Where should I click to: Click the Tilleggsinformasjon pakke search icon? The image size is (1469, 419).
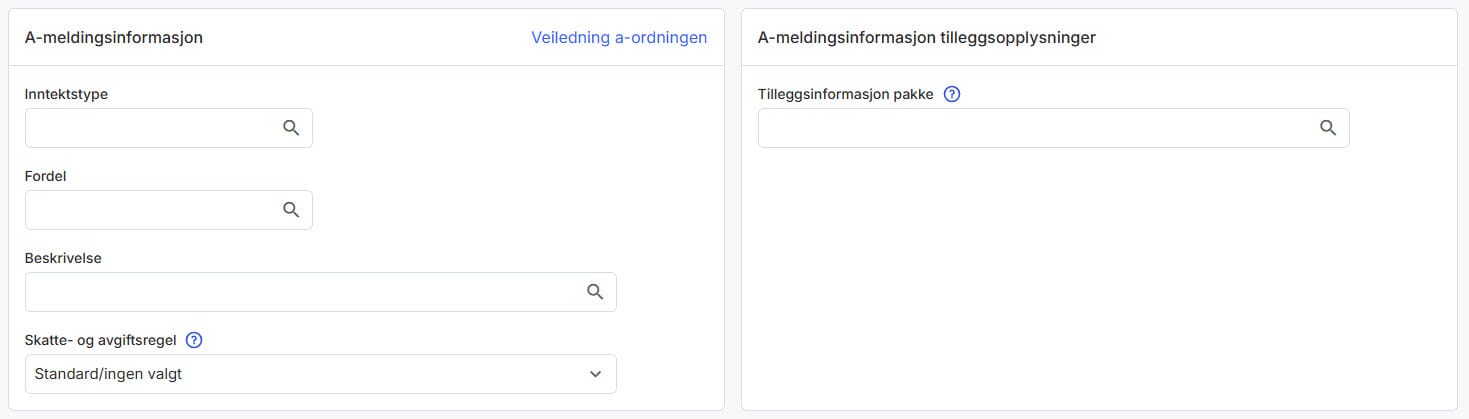point(1328,128)
